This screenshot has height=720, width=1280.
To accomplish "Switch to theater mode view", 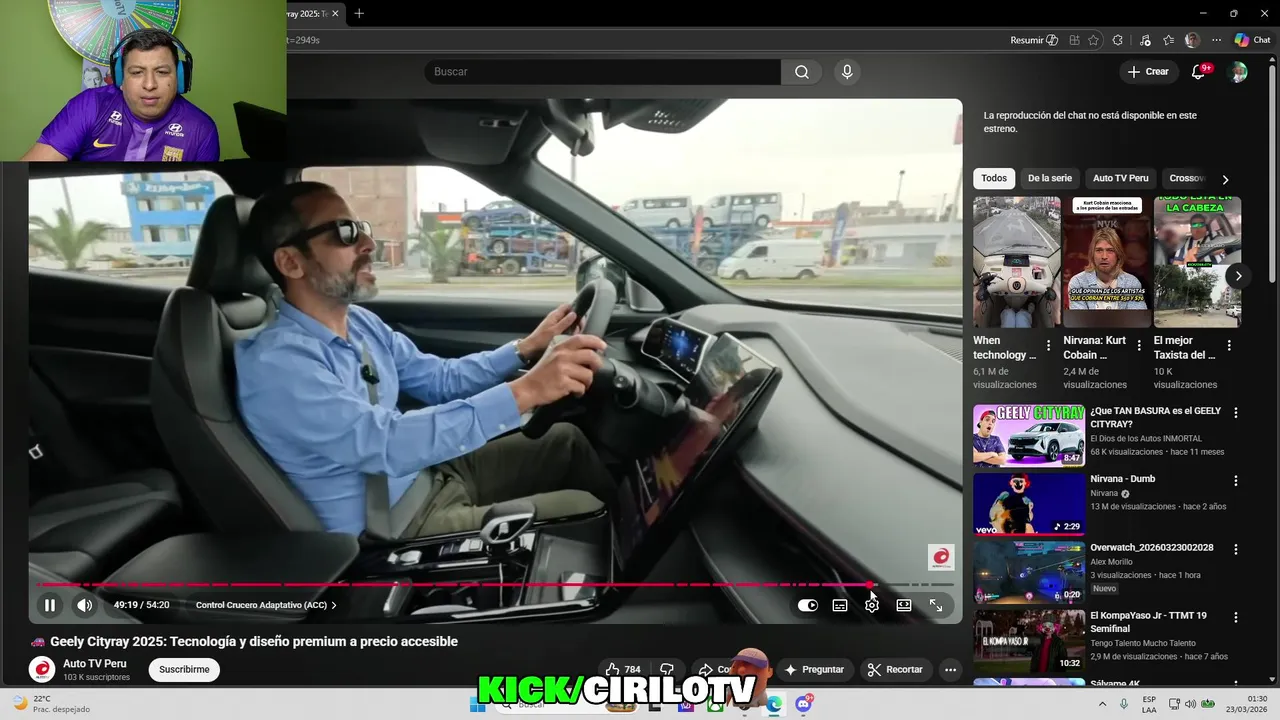I will [904, 605].
